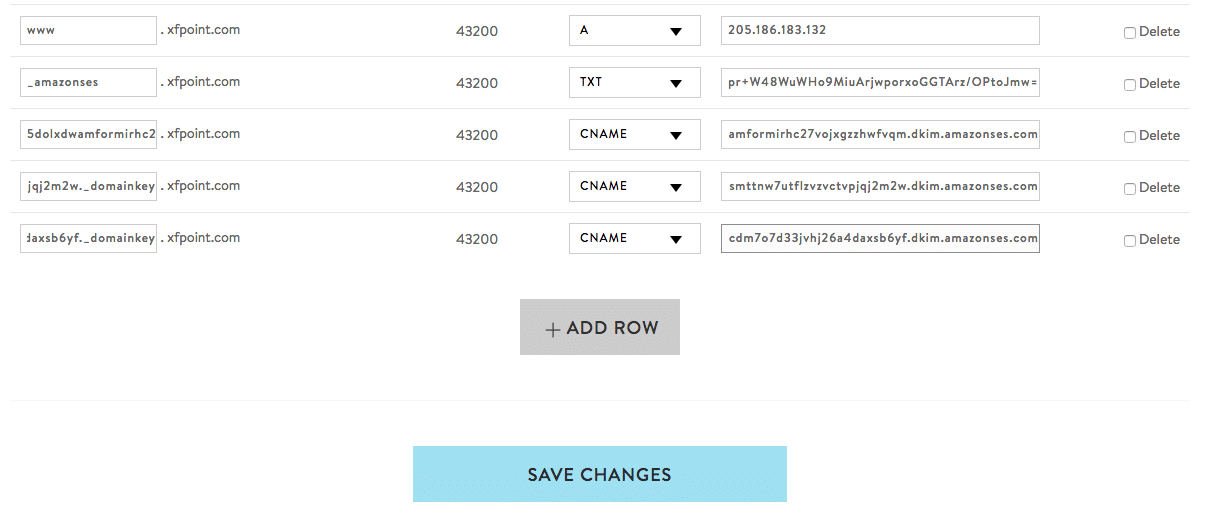Screen dimensions: 1207x513
Task: Open the A record type dropdown
Action: (635, 30)
